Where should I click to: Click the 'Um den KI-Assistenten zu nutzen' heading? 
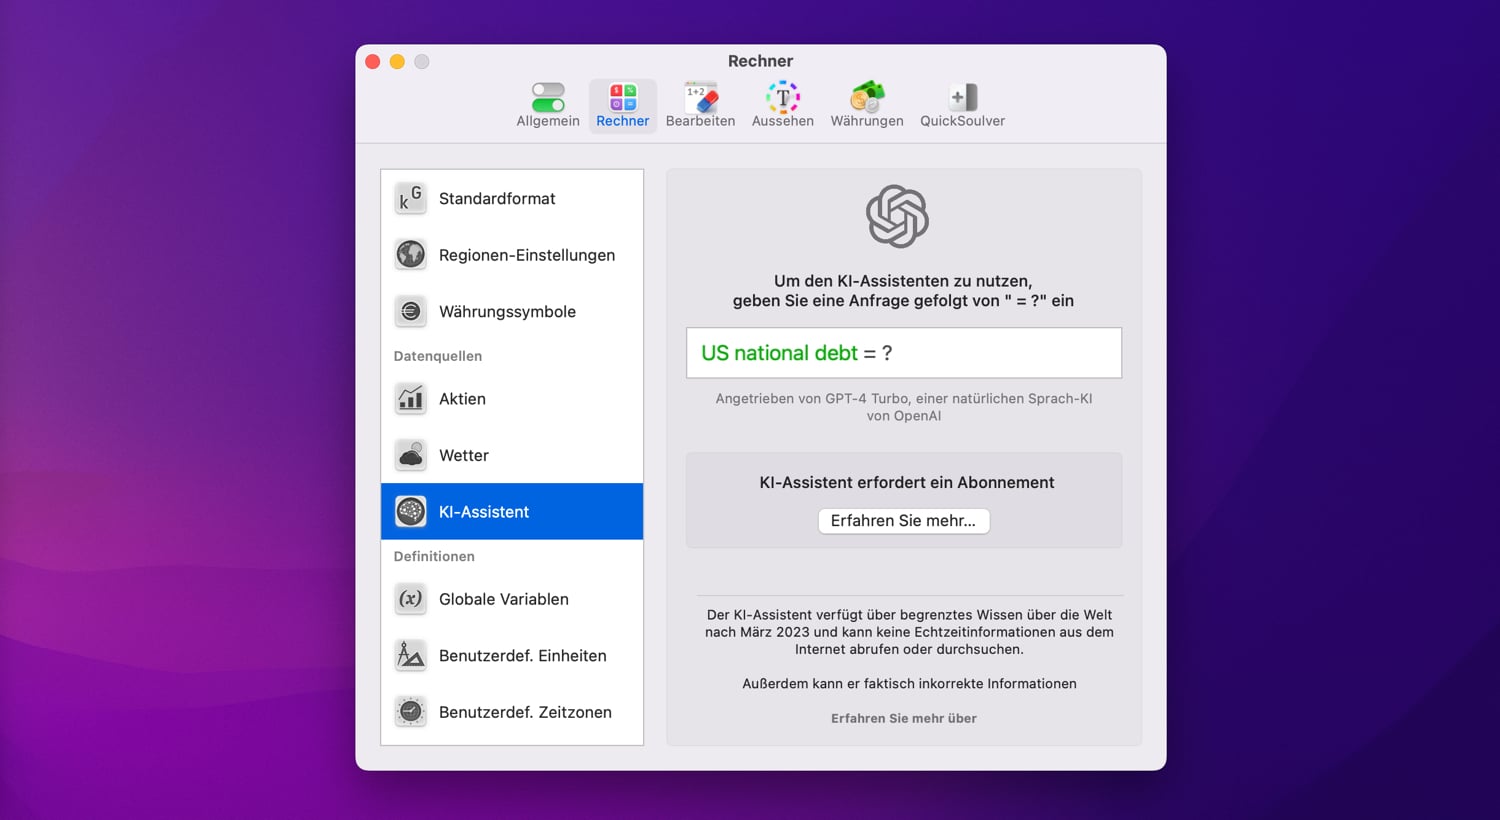tap(903, 291)
